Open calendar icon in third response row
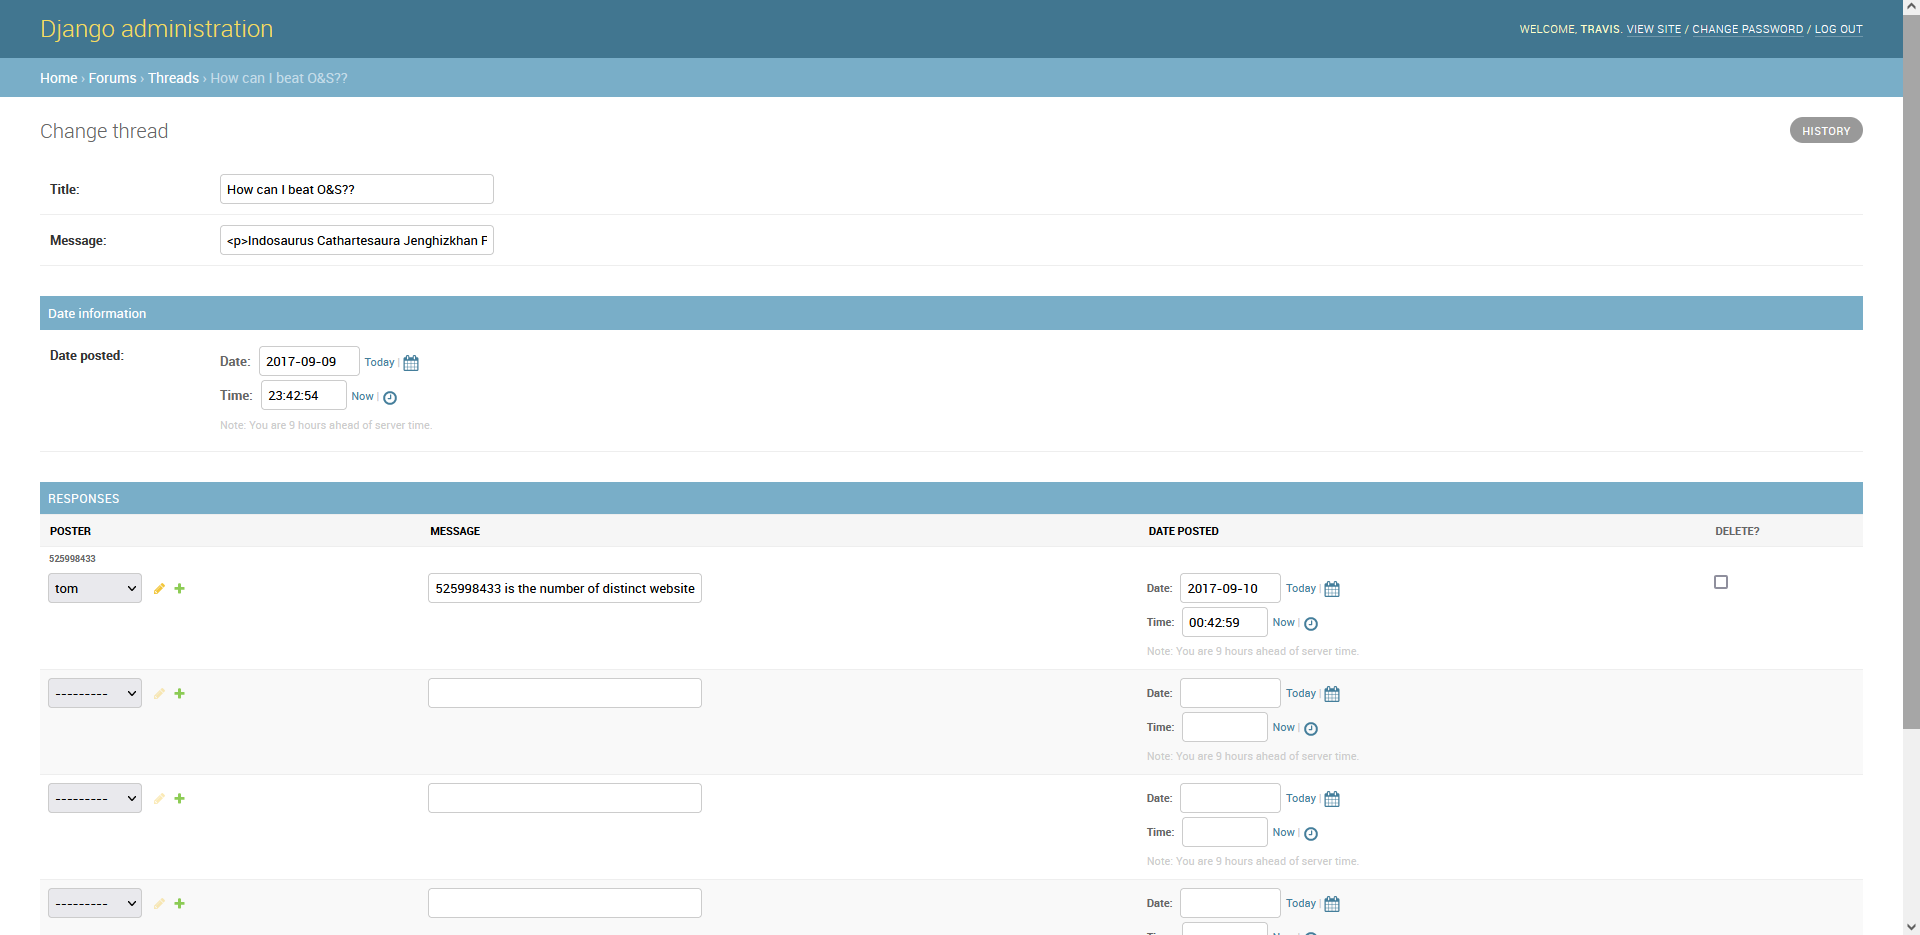Viewport: 1920px width, 935px height. [1332, 799]
